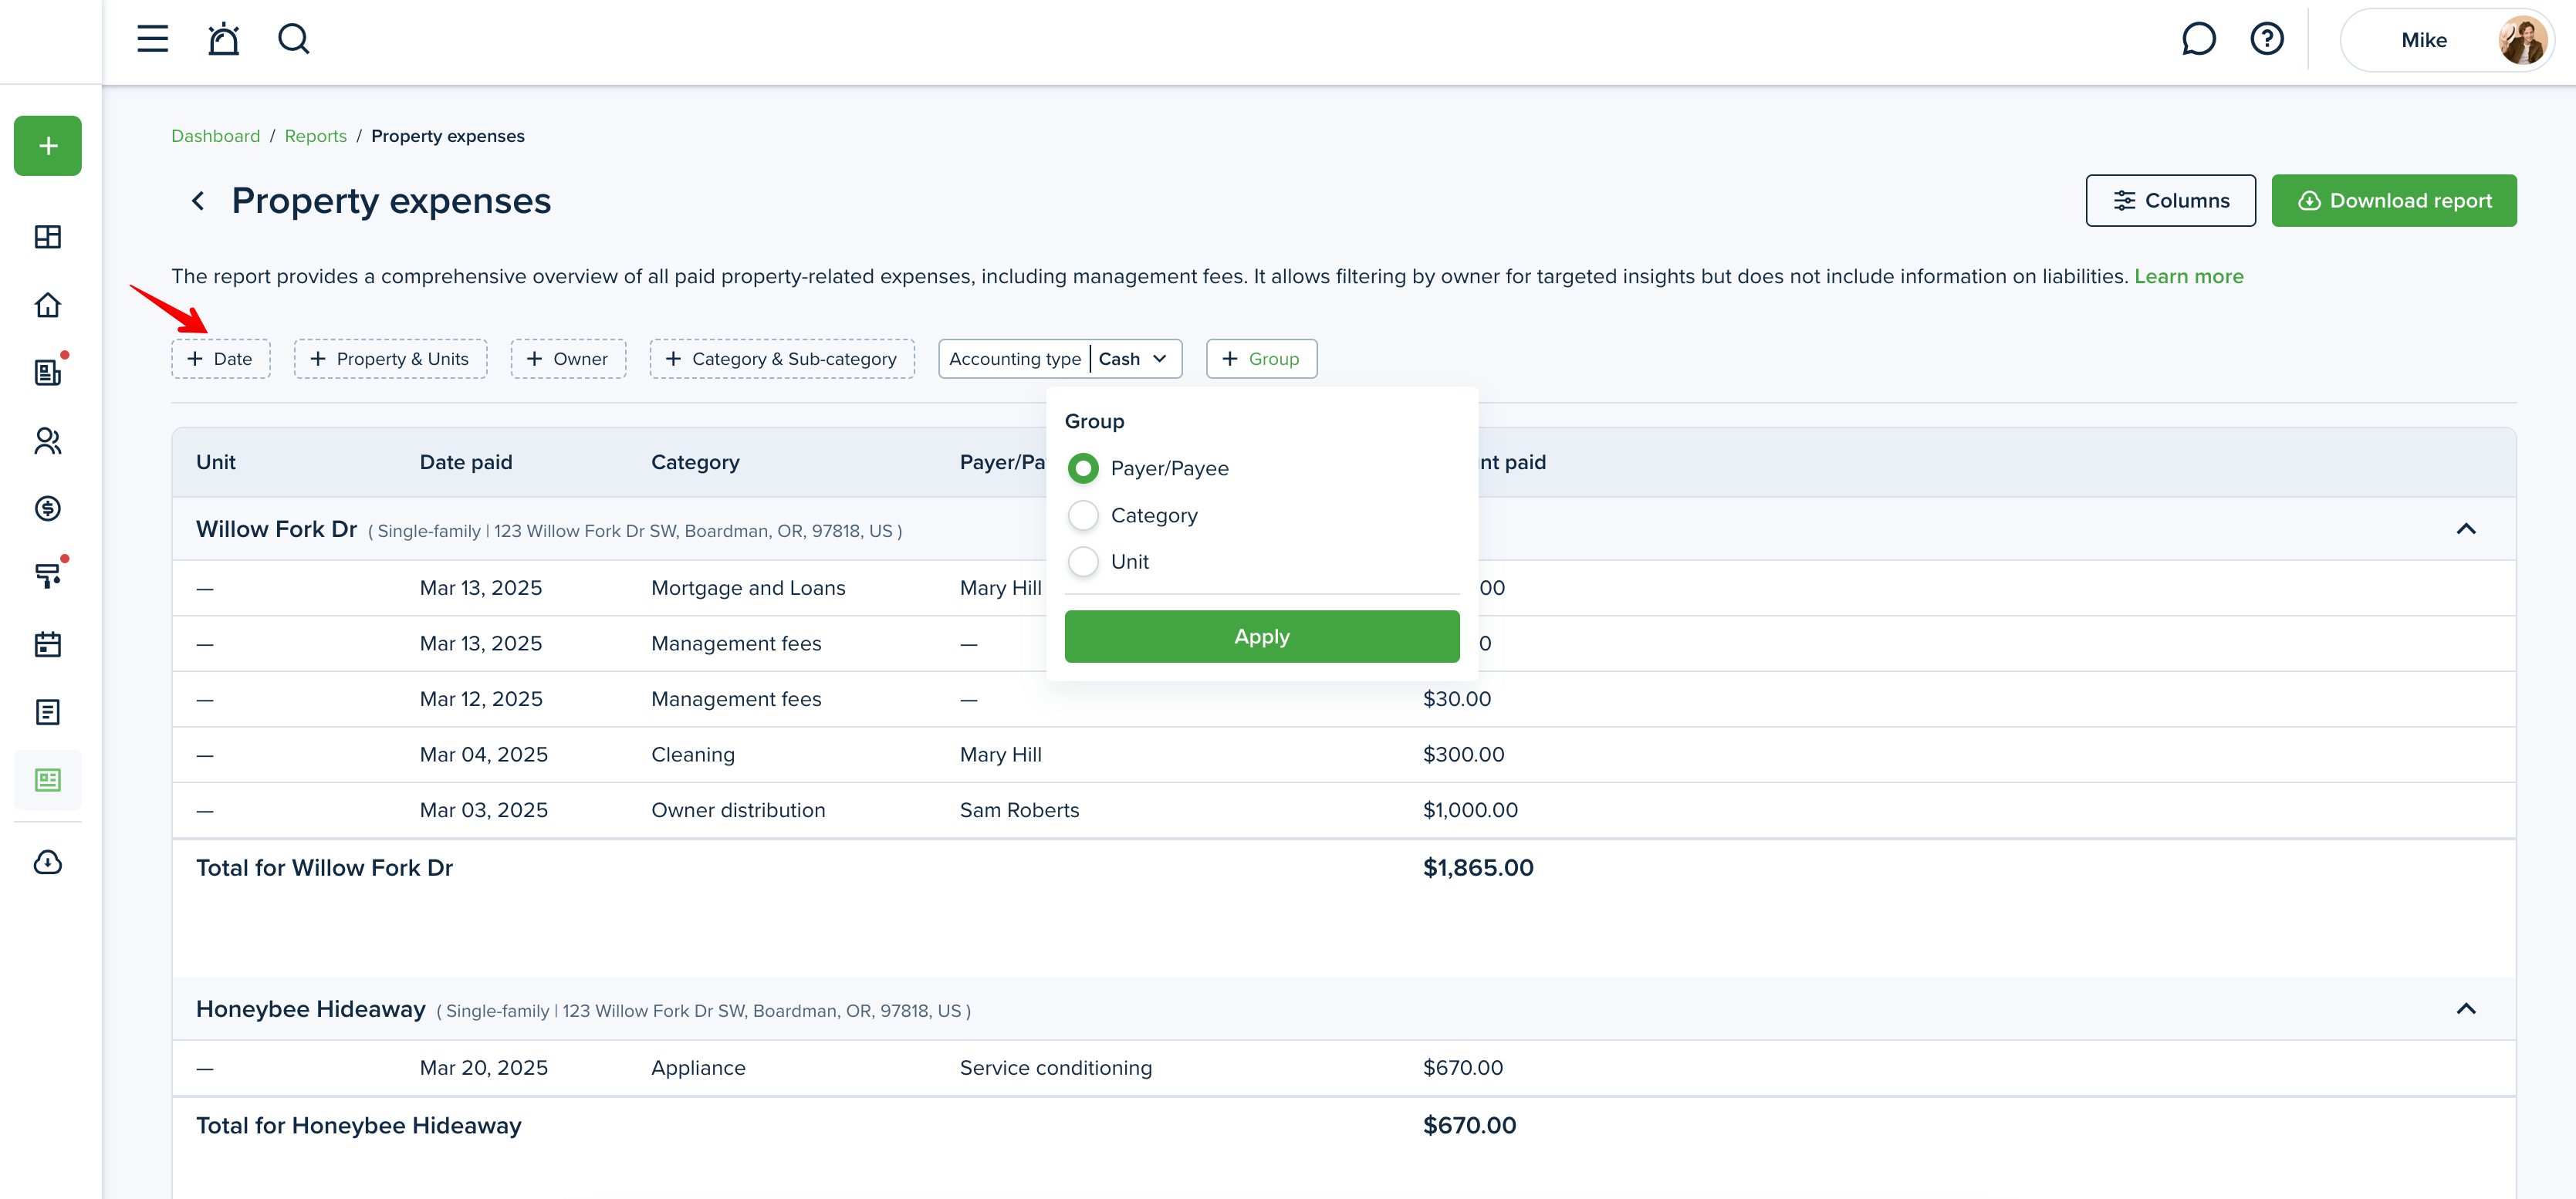Select the Payer/Payee radio option
The height and width of the screenshot is (1199, 2576).
click(1083, 468)
